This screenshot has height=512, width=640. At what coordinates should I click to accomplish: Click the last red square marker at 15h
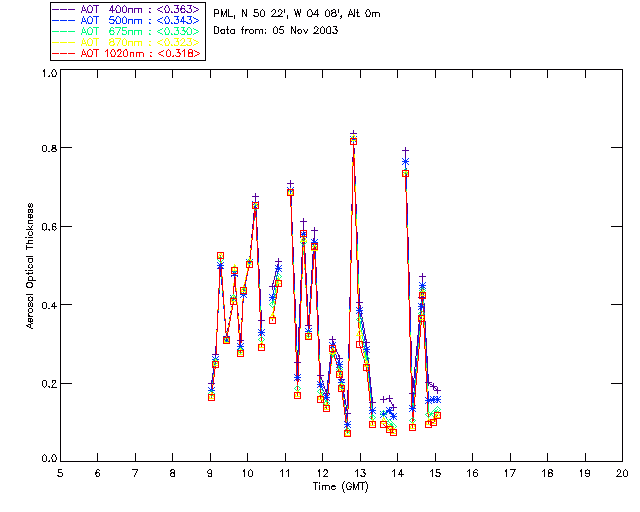[x=437, y=415]
